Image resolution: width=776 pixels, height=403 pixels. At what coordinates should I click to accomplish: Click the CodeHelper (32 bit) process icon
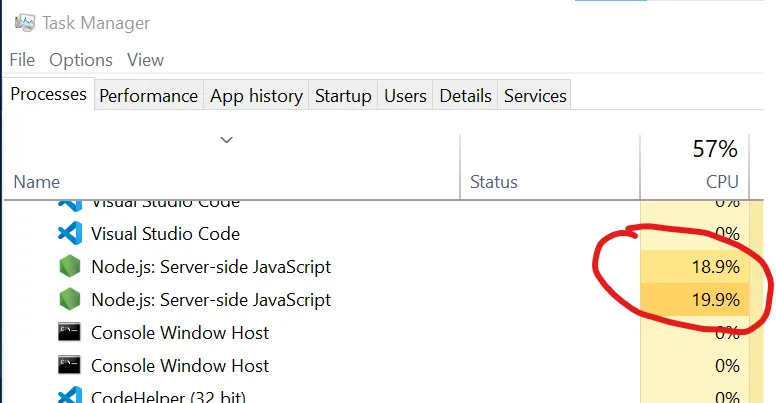tap(70, 395)
